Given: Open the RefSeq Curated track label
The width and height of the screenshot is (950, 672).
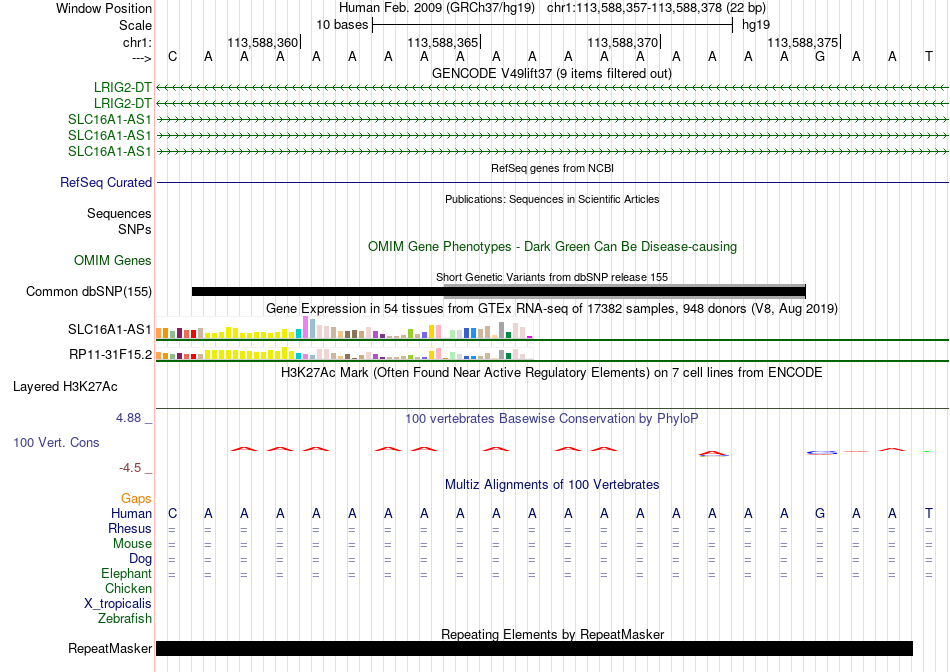Looking at the screenshot, I should click(105, 182).
